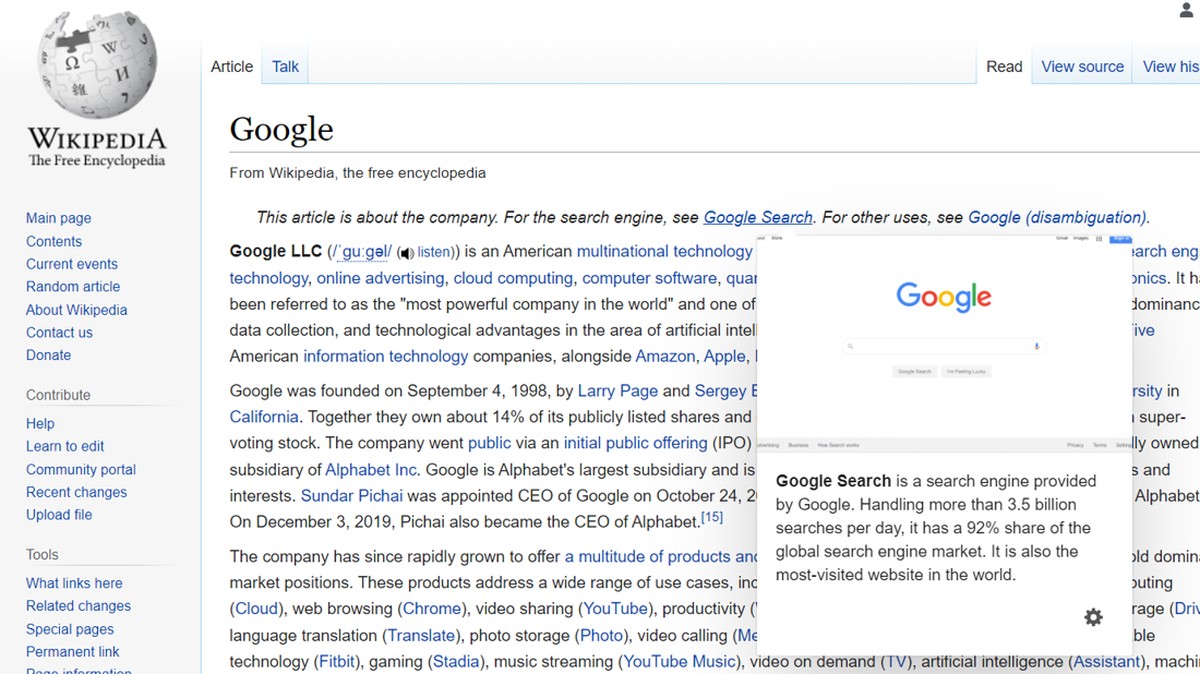Open the user account icon
Viewport: 1200px width, 674px height.
(x=1187, y=11)
